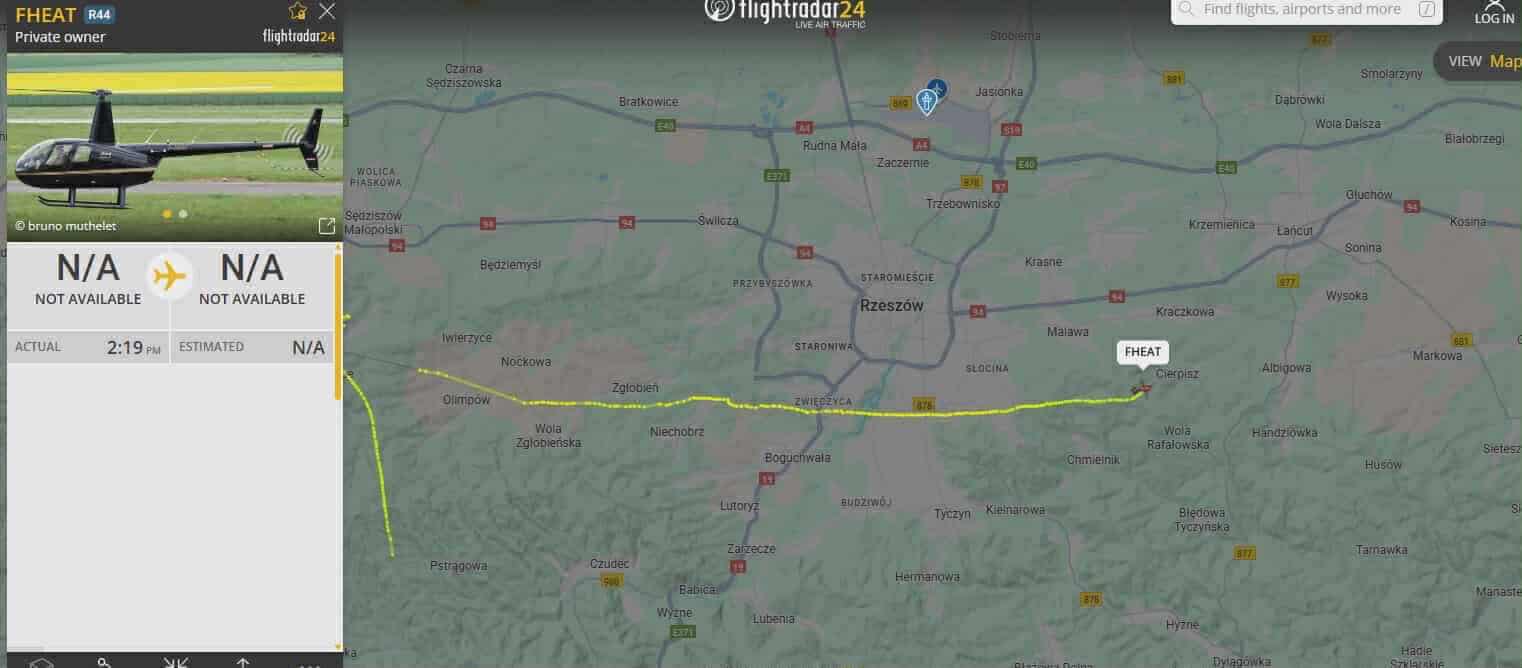Open aircraft photo in external link icon
The image size is (1522, 668).
[326, 226]
